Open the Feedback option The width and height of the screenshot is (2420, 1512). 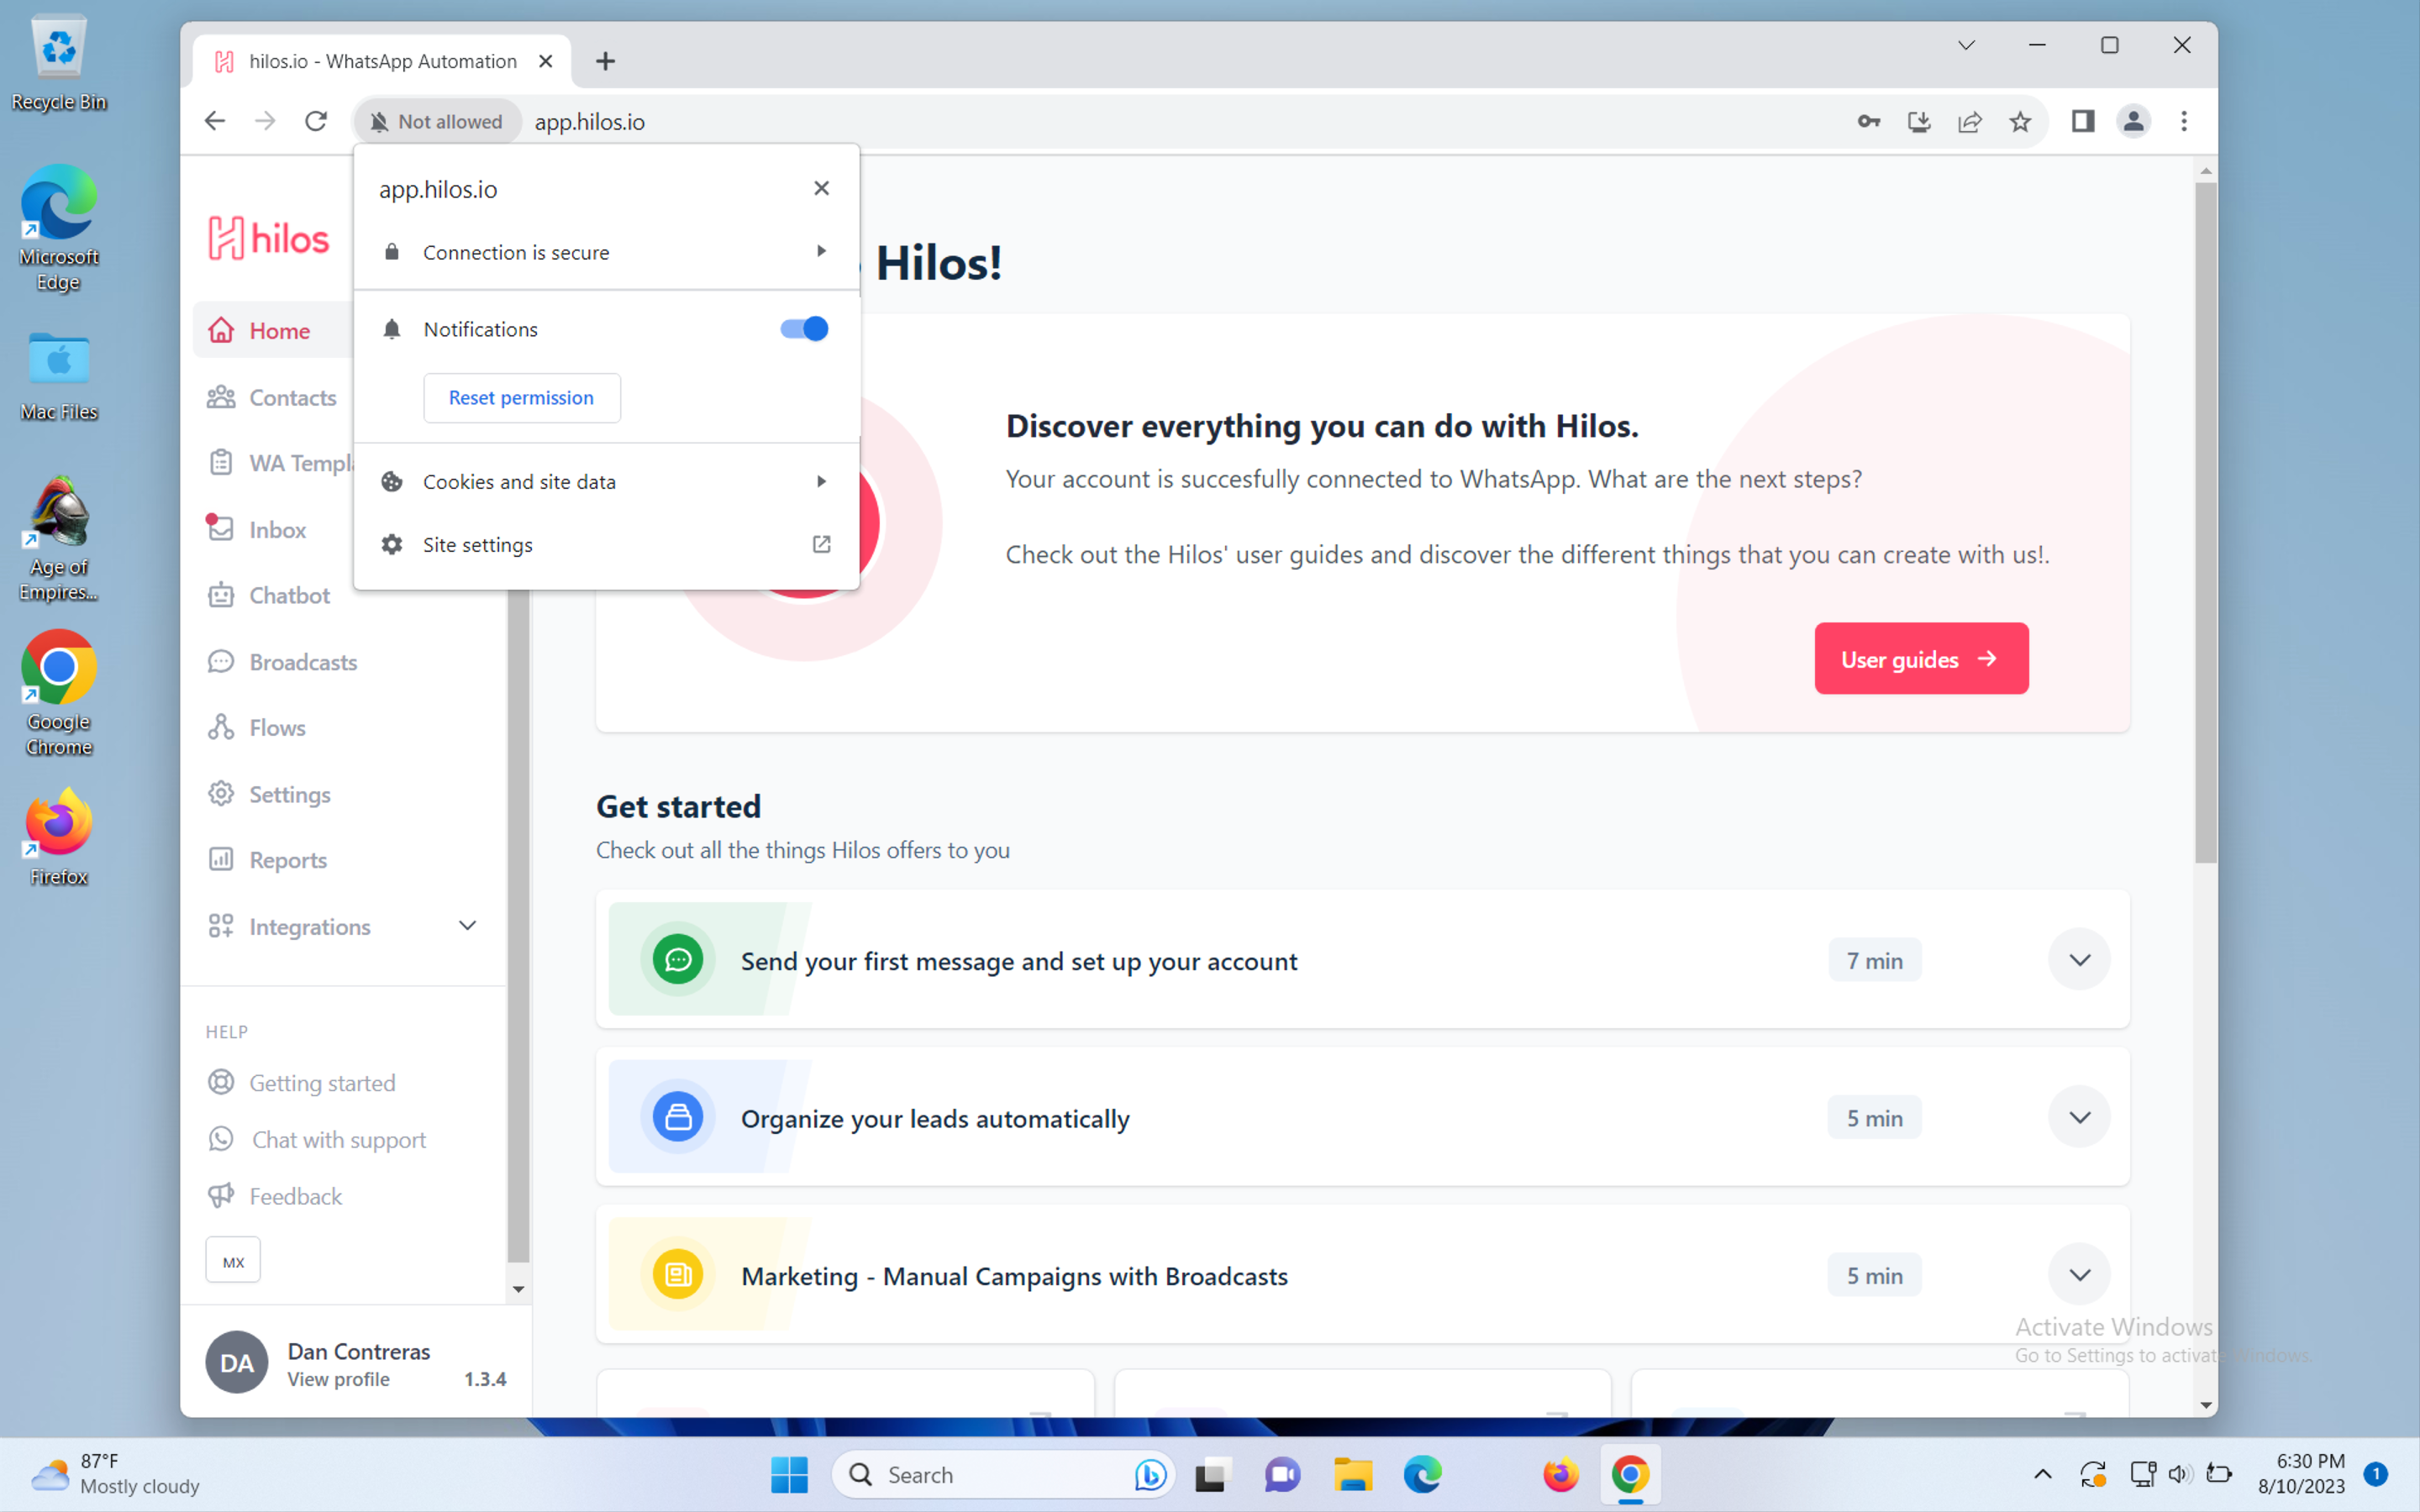click(x=295, y=1195)
